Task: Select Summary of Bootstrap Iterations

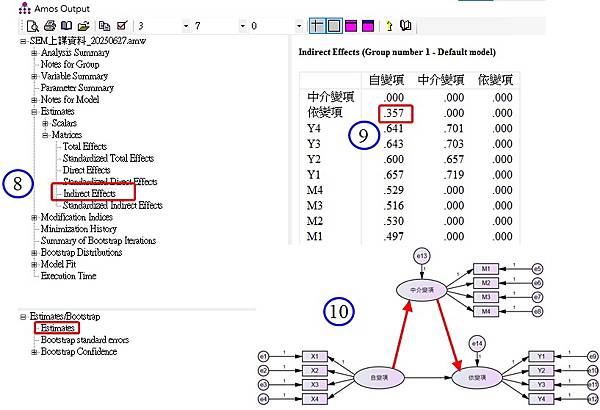Action: click(98, 241)
